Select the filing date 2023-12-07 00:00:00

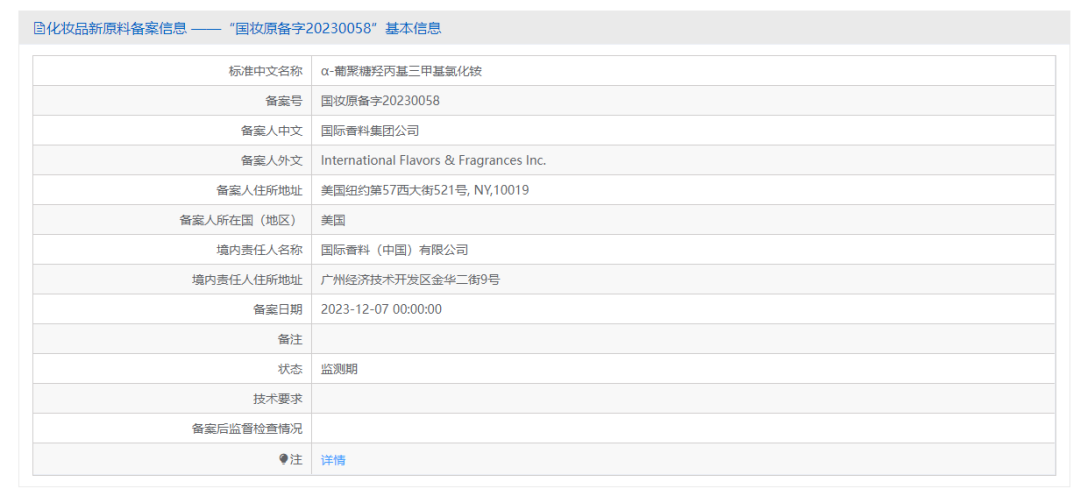[381, 309]
